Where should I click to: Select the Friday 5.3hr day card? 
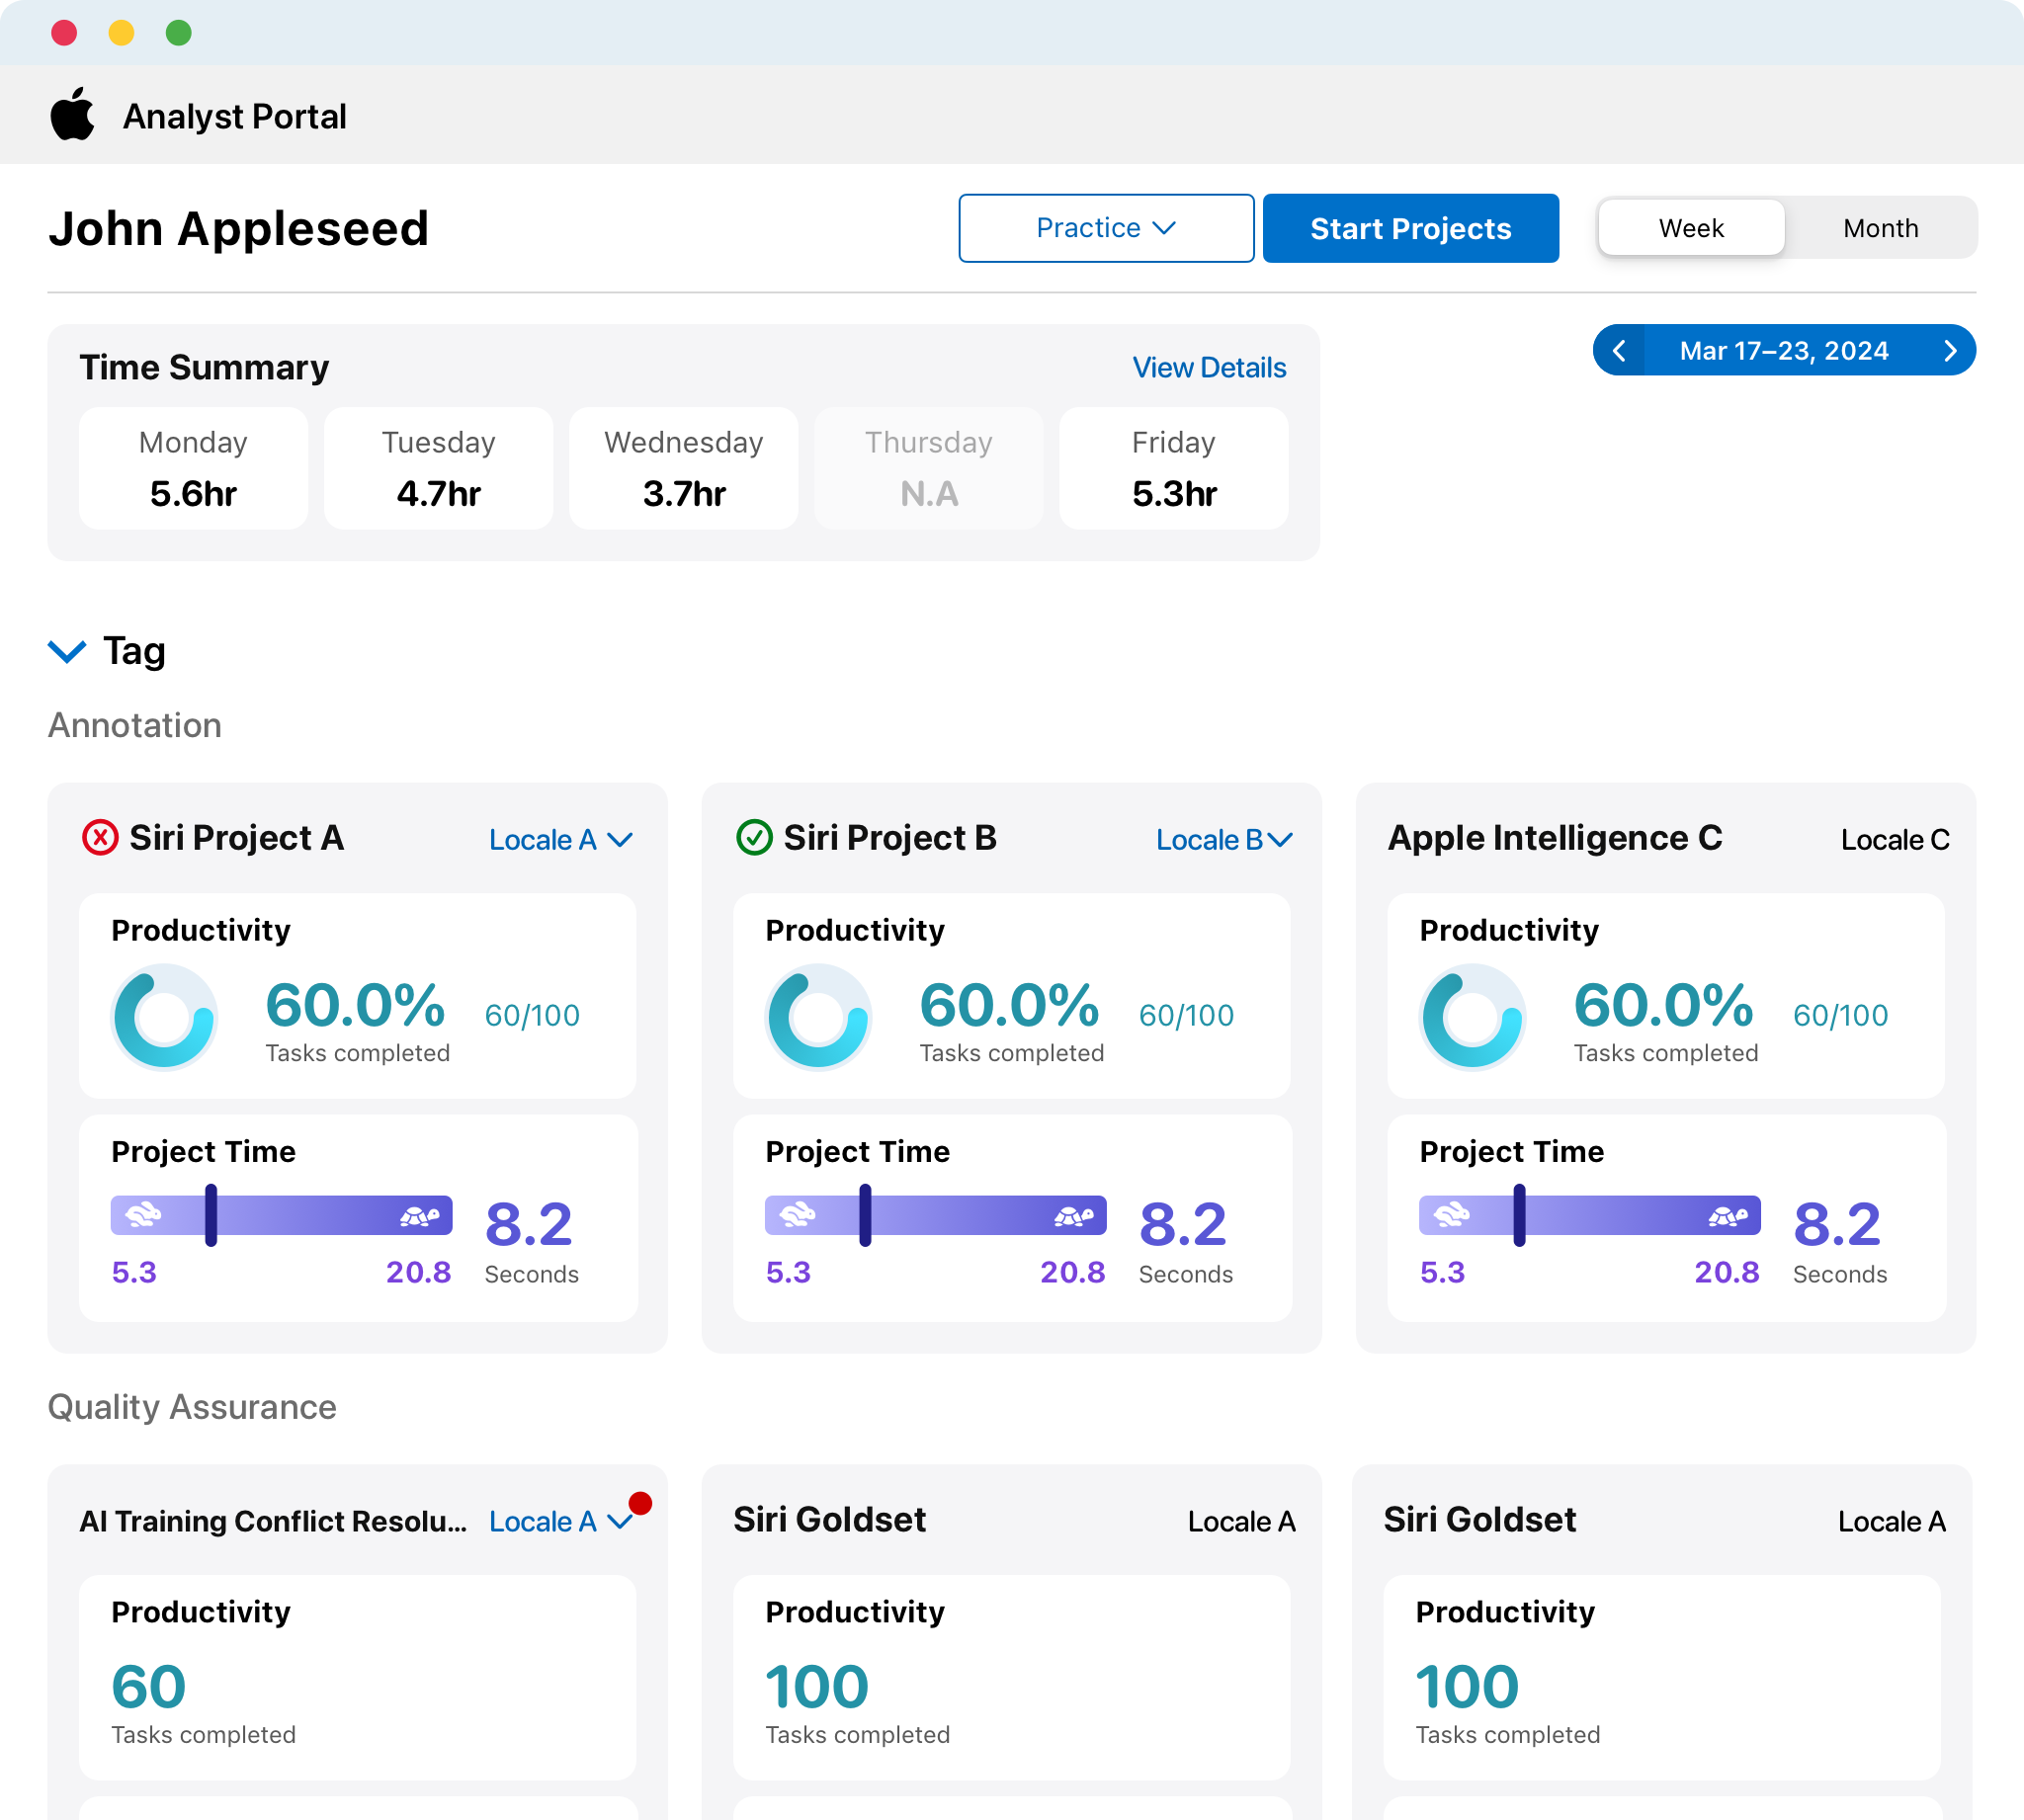click(x=1173, y=468)
